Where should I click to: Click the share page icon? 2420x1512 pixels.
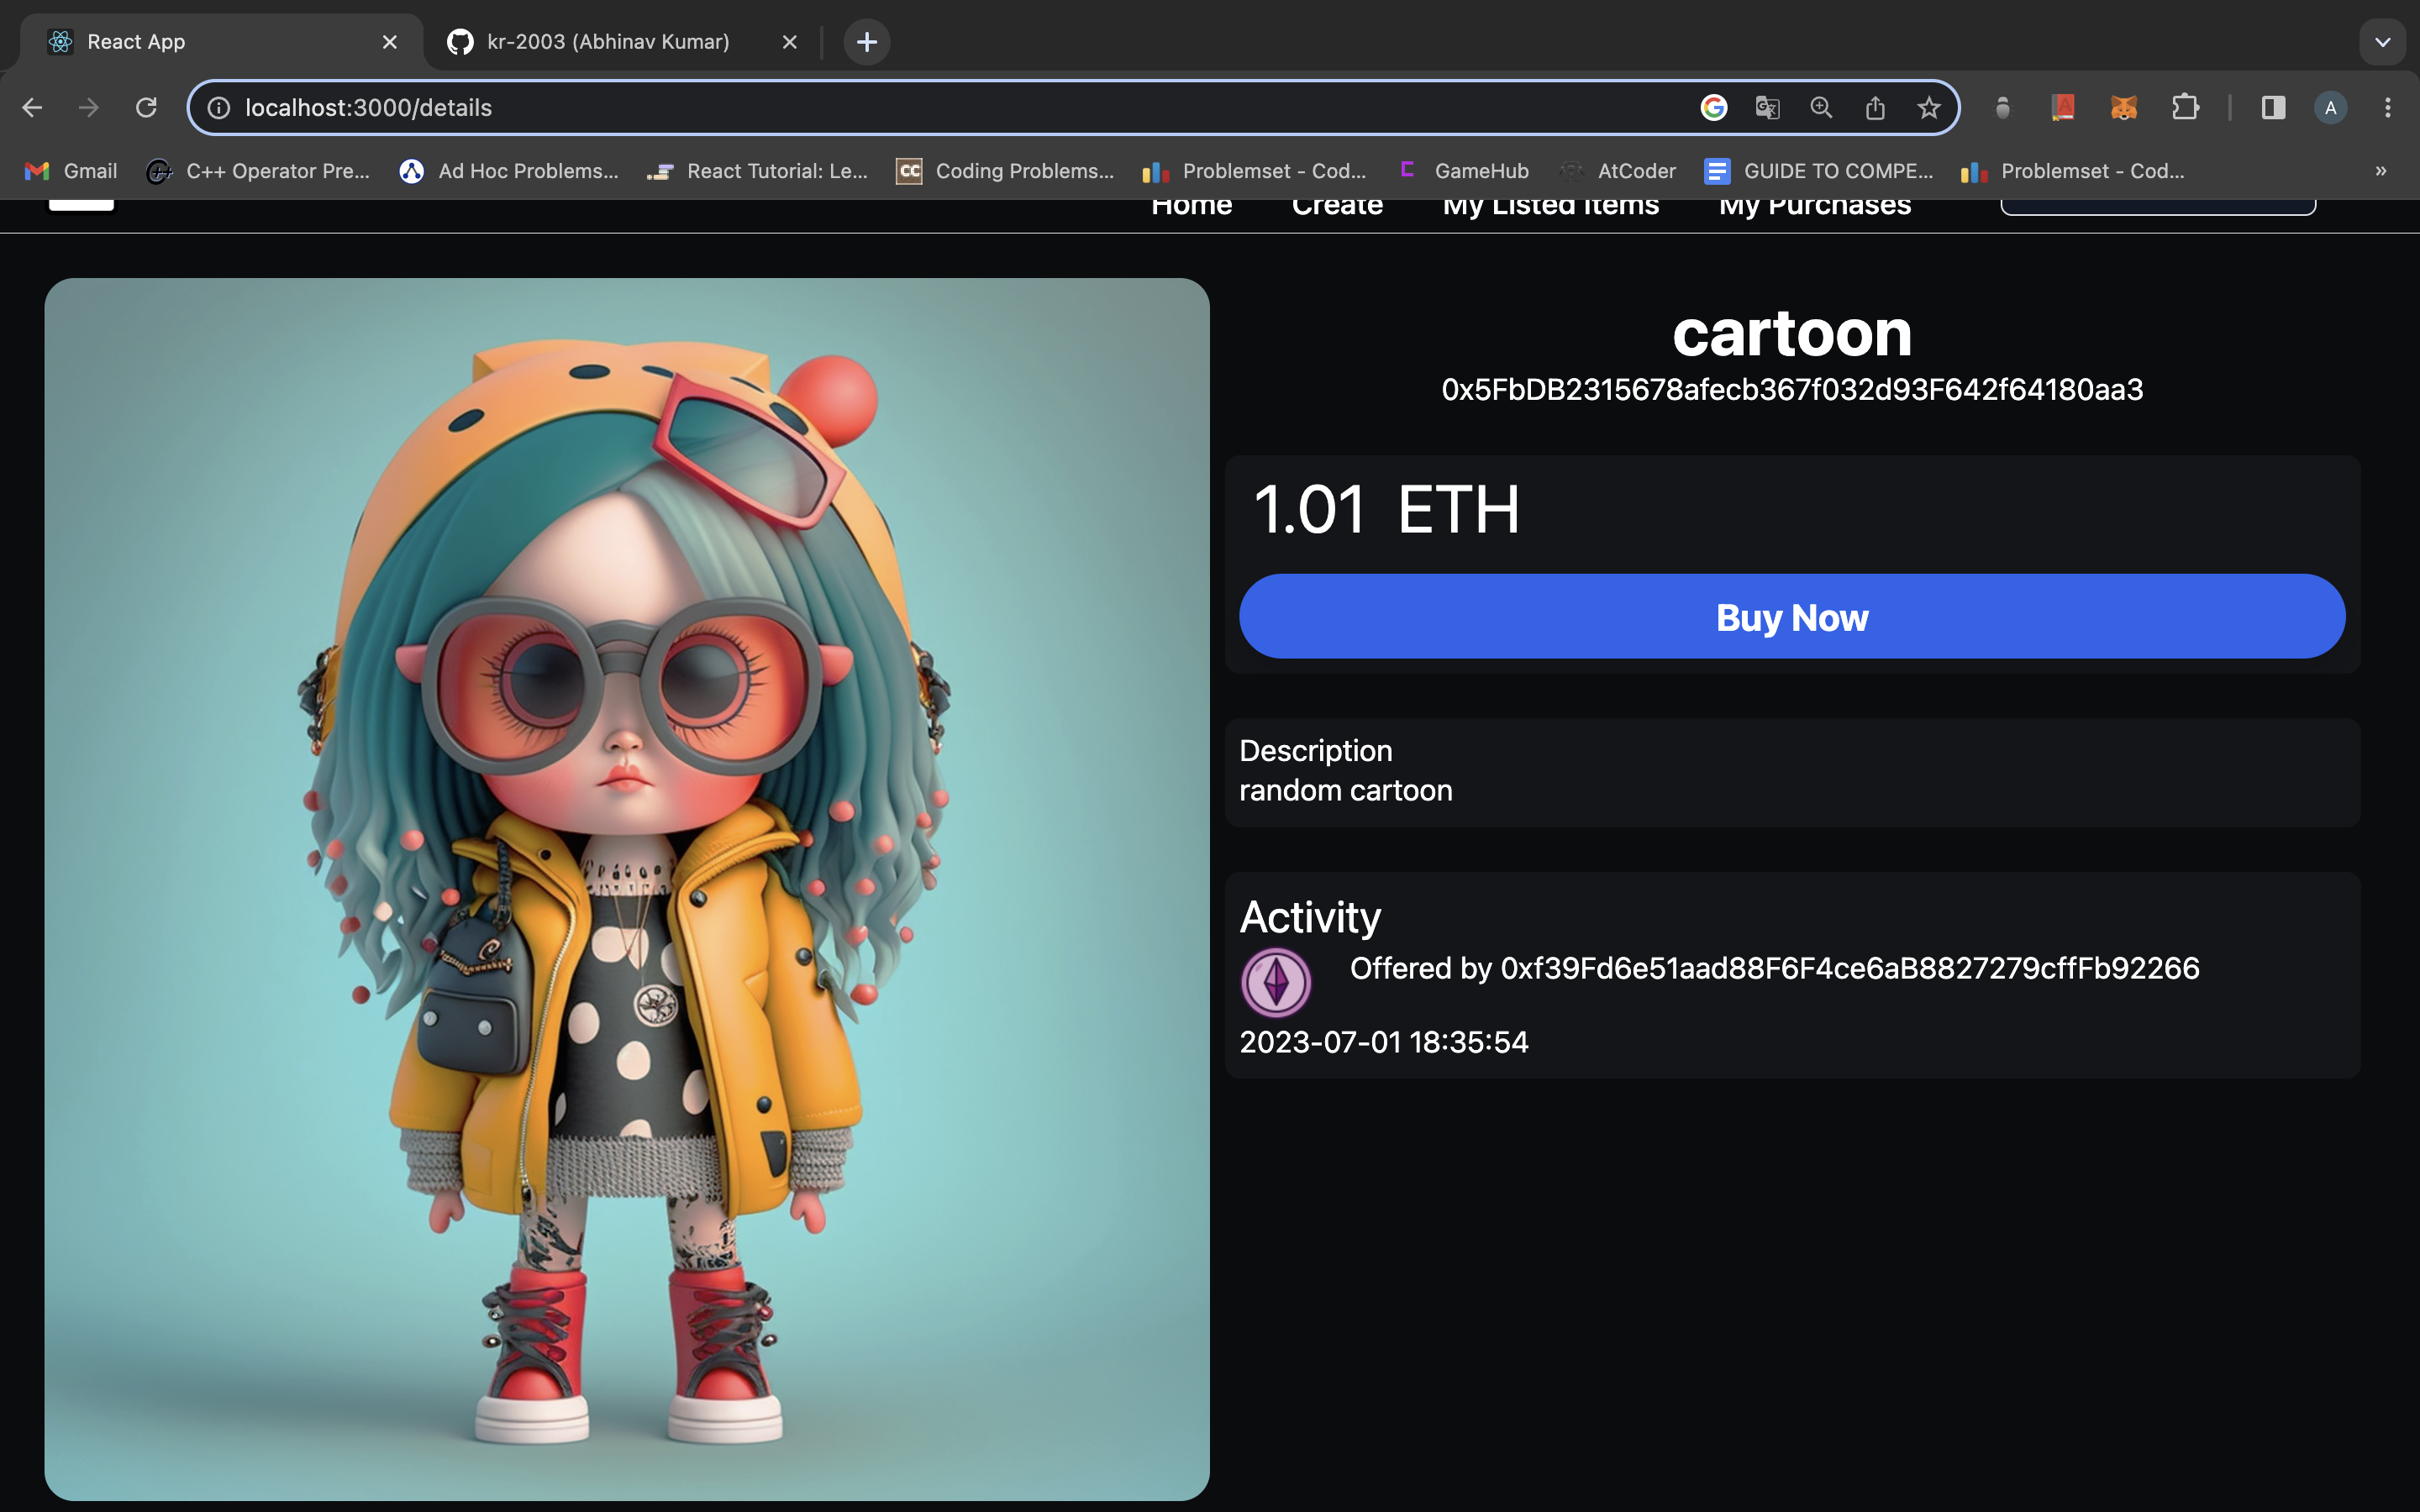pyautogui.click(x=1875, y=107)
